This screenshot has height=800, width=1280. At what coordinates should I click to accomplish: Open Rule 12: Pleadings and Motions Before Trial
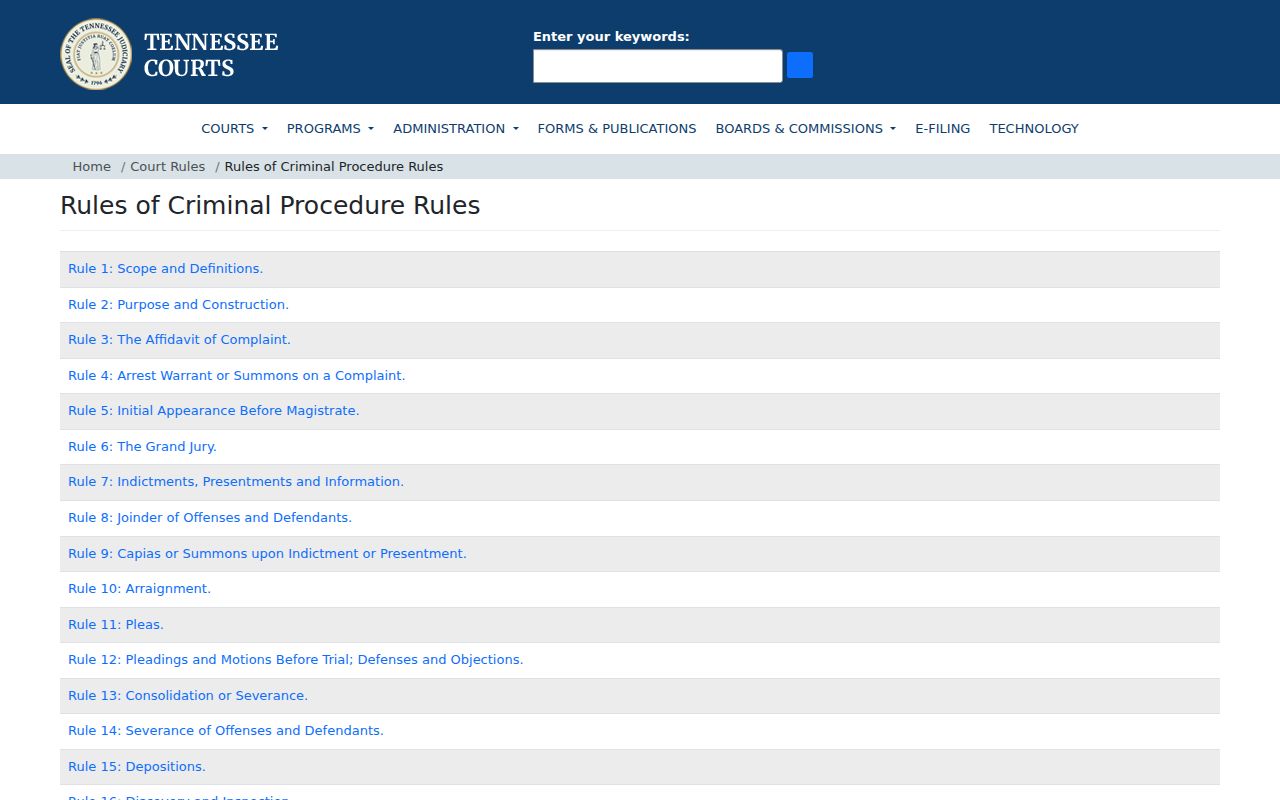coord(296,660)
